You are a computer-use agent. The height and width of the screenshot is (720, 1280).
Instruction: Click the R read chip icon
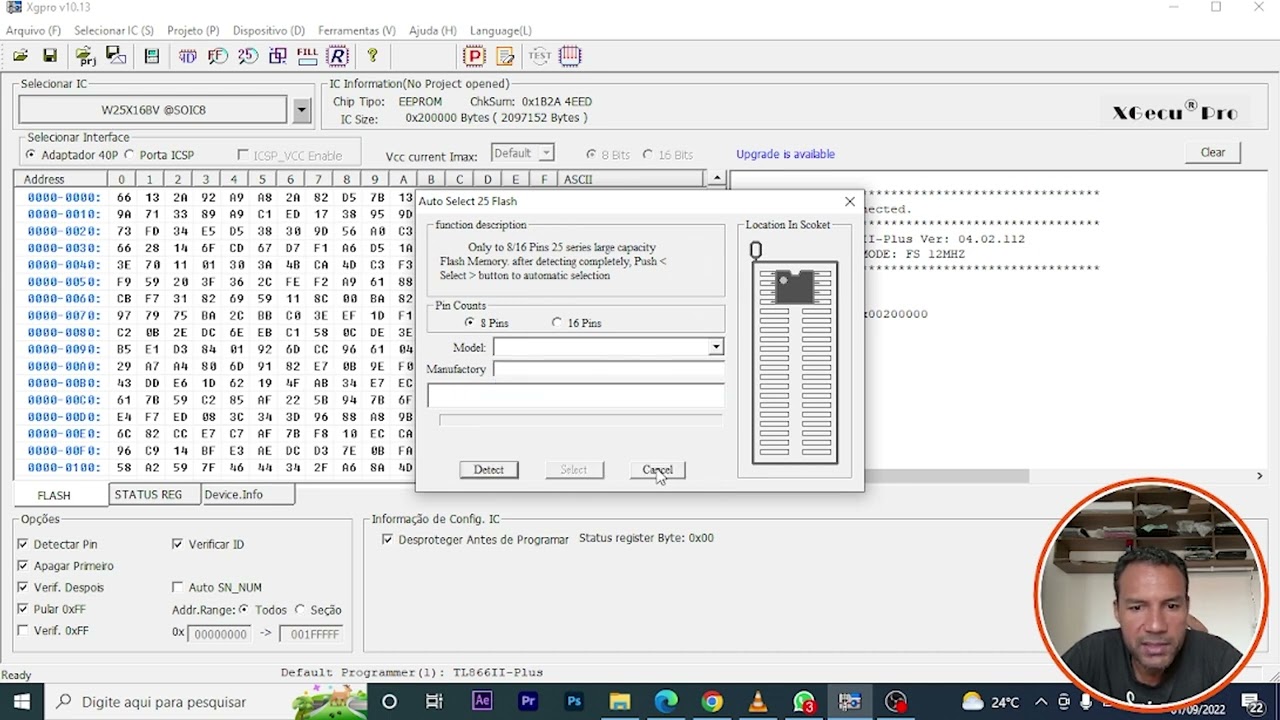pos(337,56)
